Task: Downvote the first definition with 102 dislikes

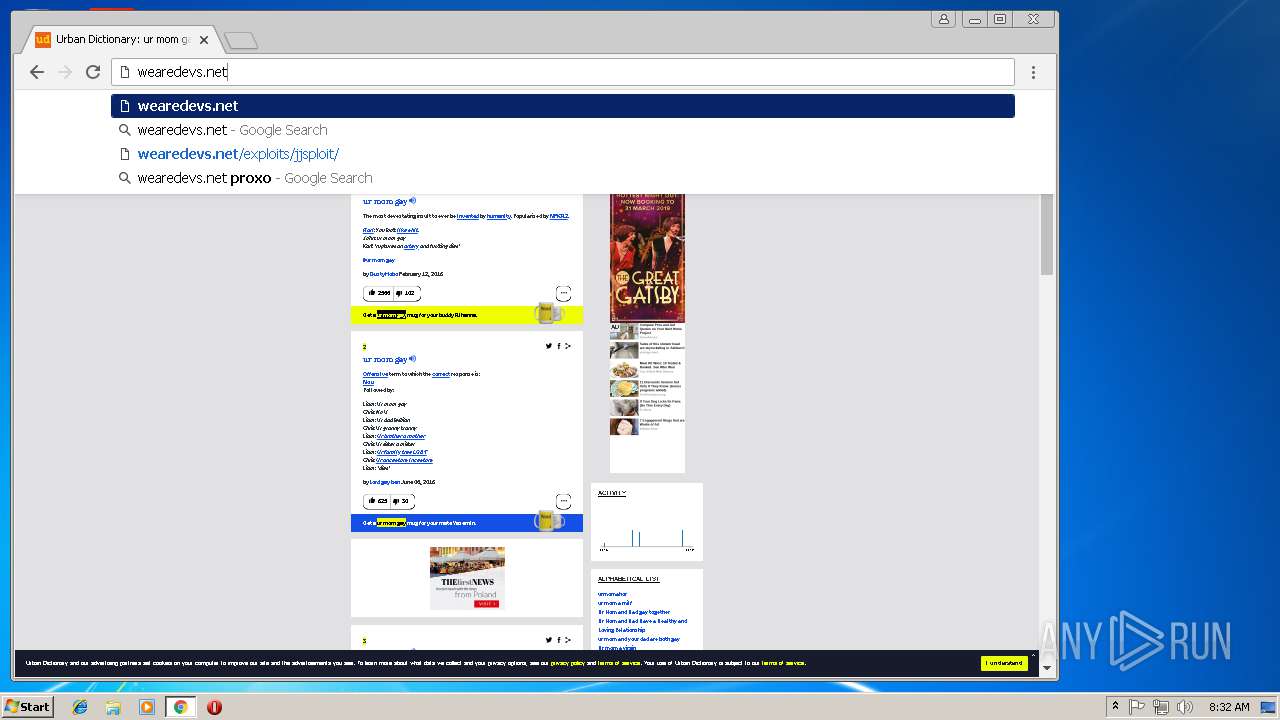Action: click(406, 293)
